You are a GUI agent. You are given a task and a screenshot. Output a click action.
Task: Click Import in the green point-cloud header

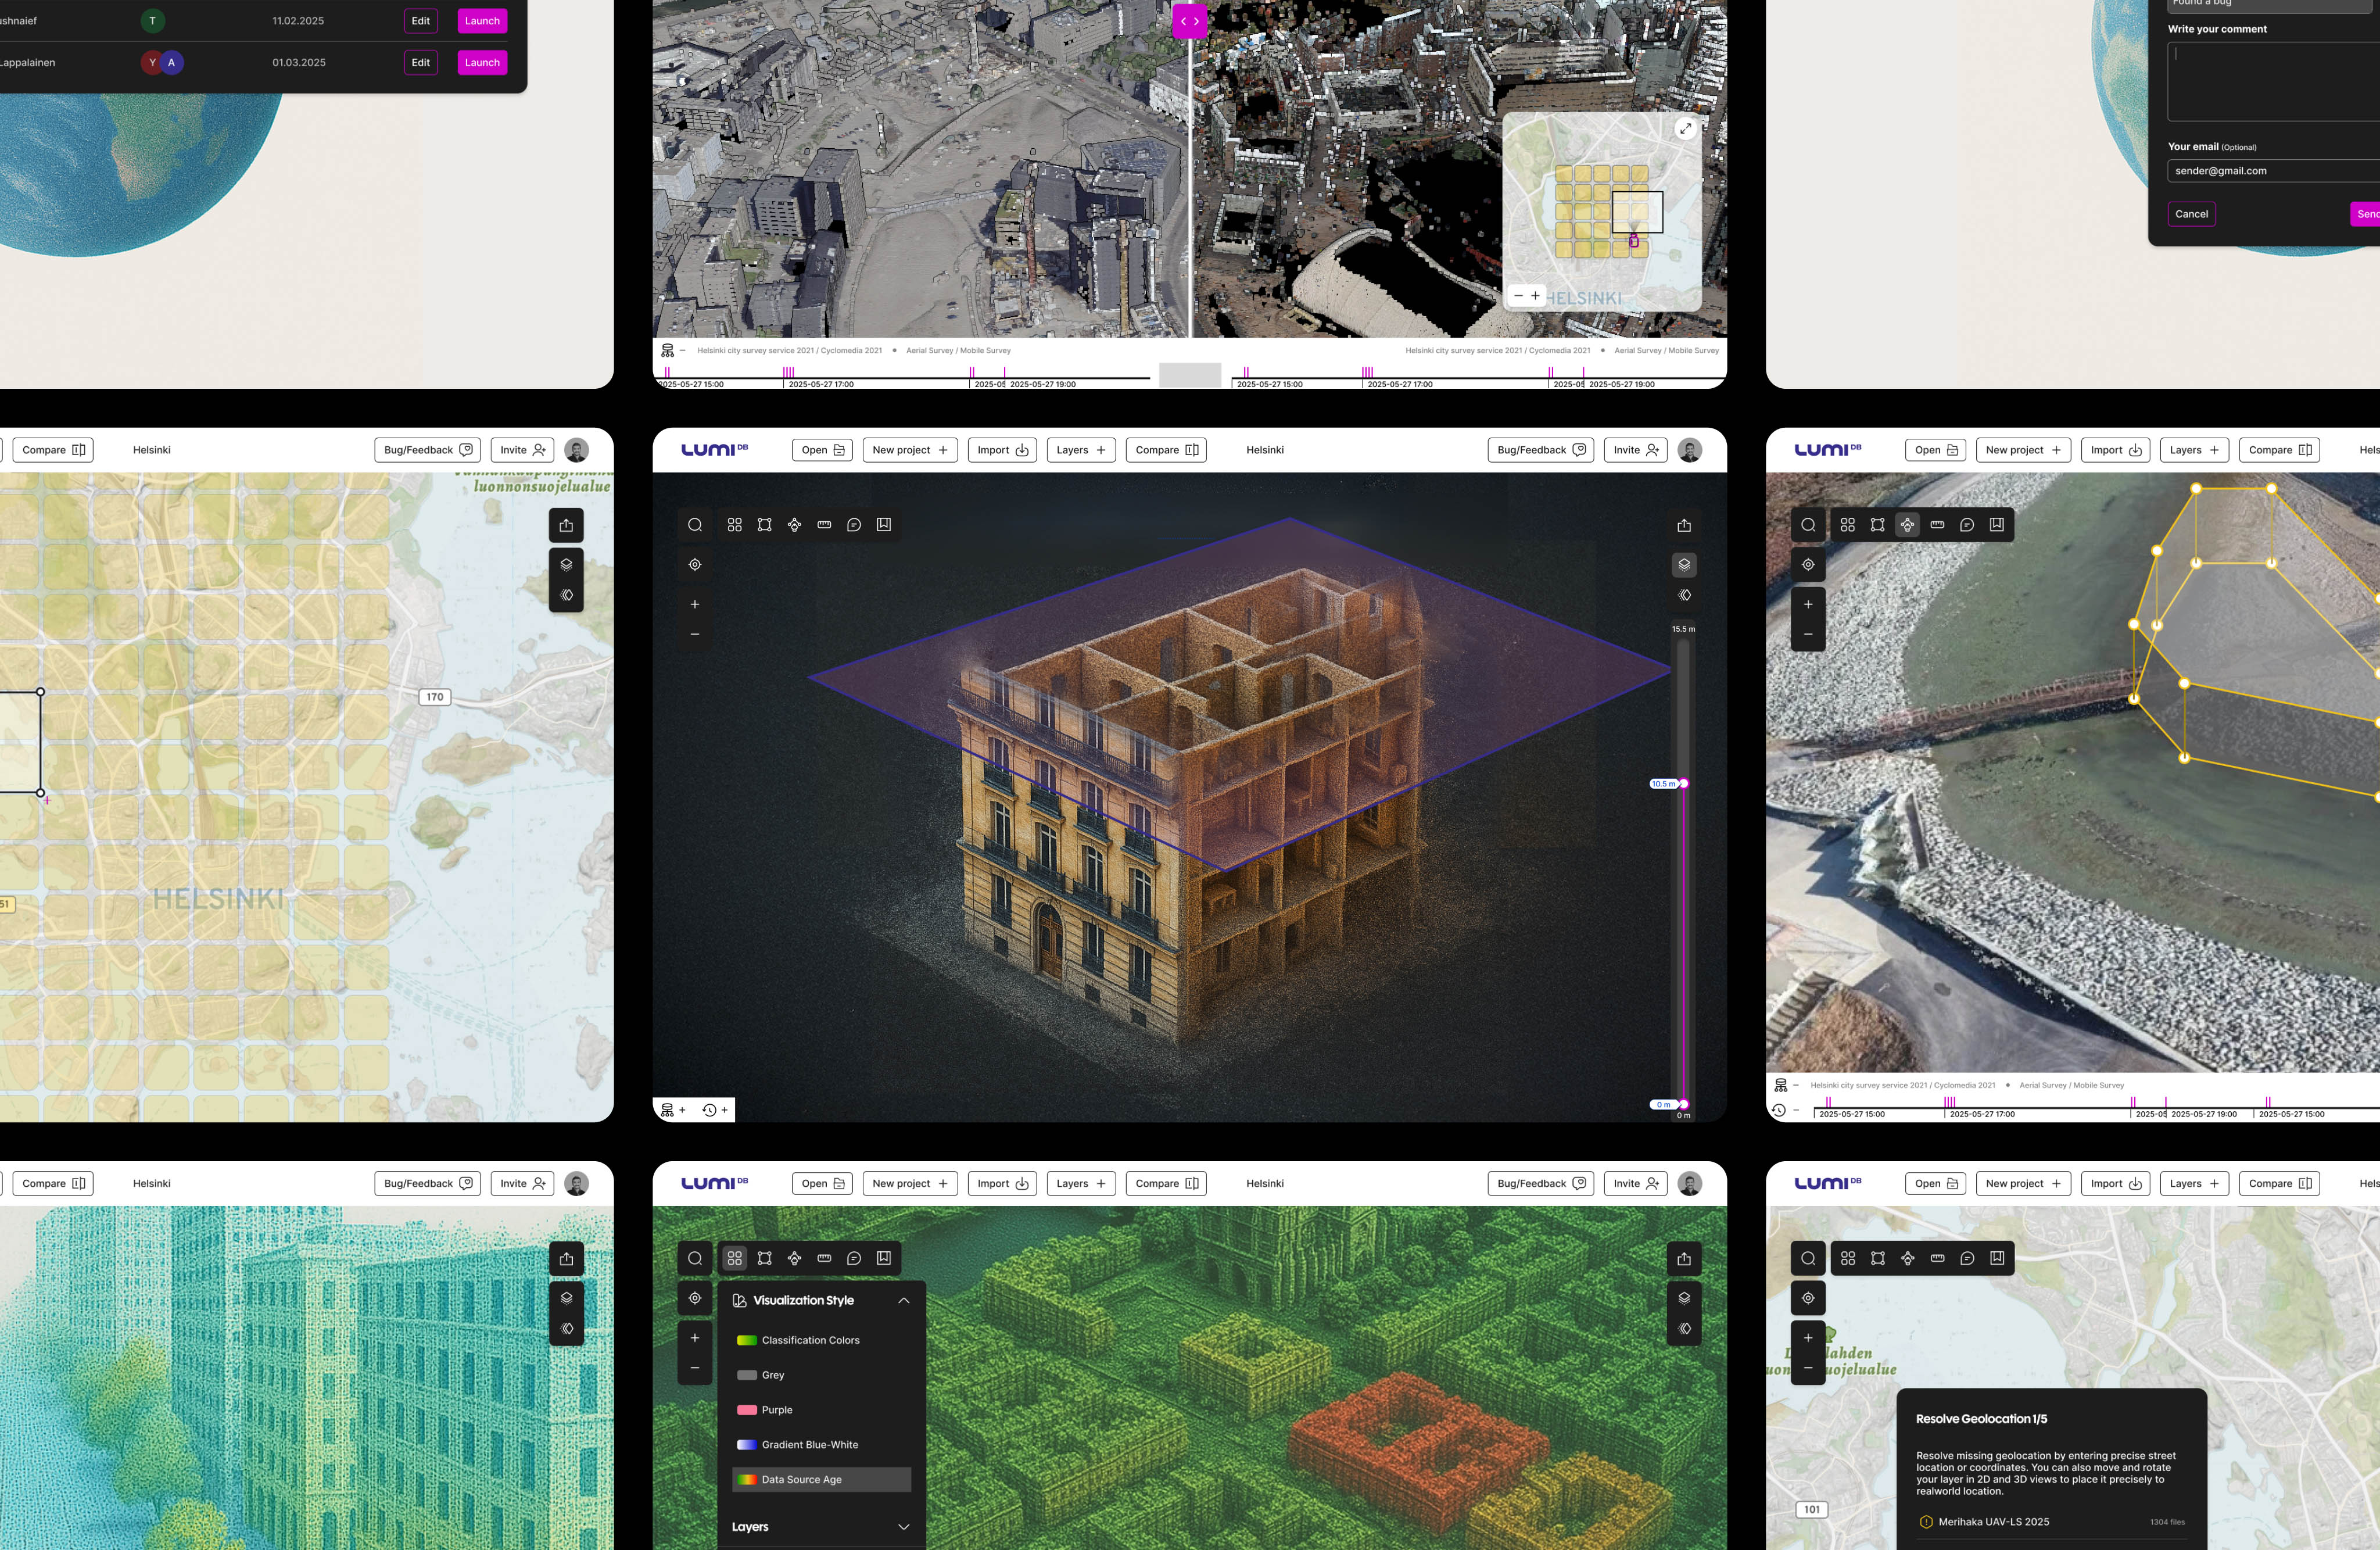[x=1001, y=1183]
